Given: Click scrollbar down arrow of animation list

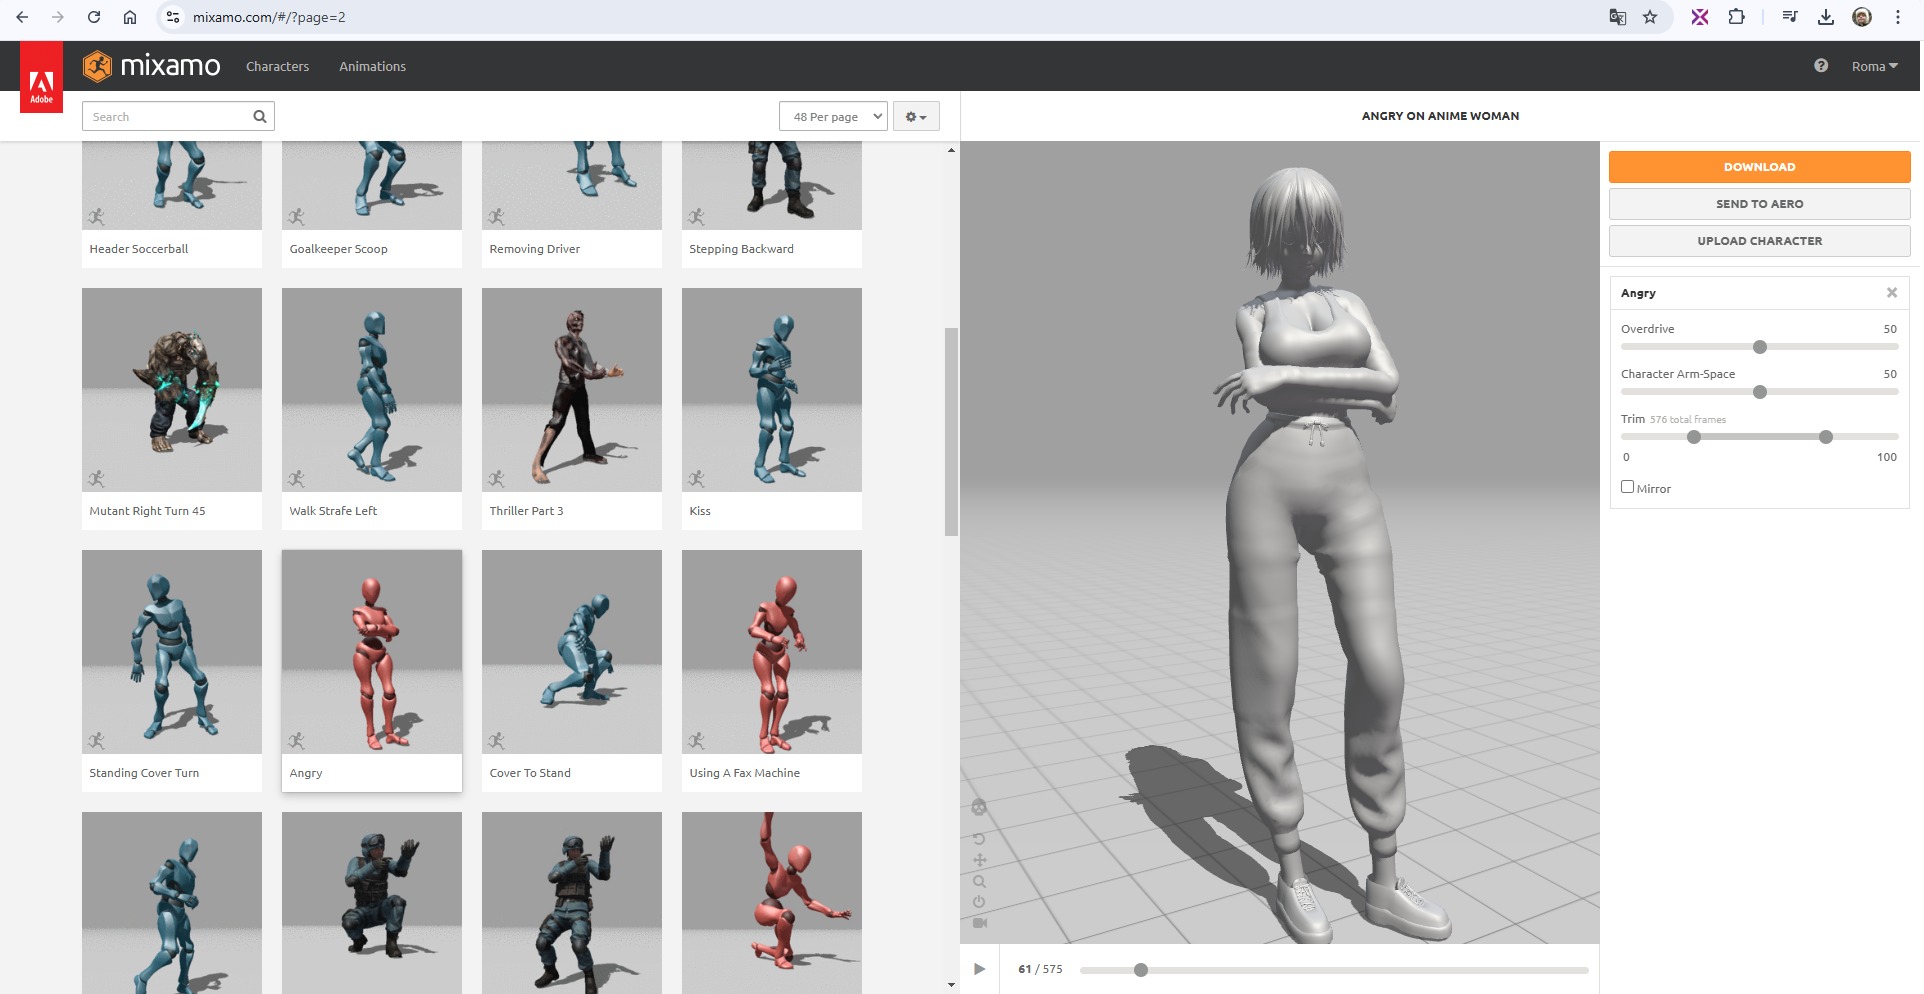Looking at the screenshot, I should pos(951,985).
